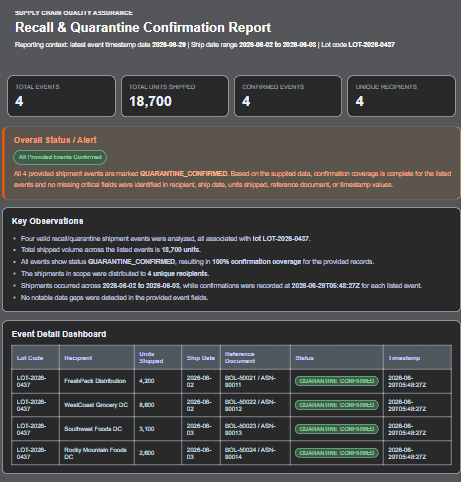This screenshot has height=482, width=461.
Task: Click the Event Detail Dashboard heading
Action: (59, 334)
